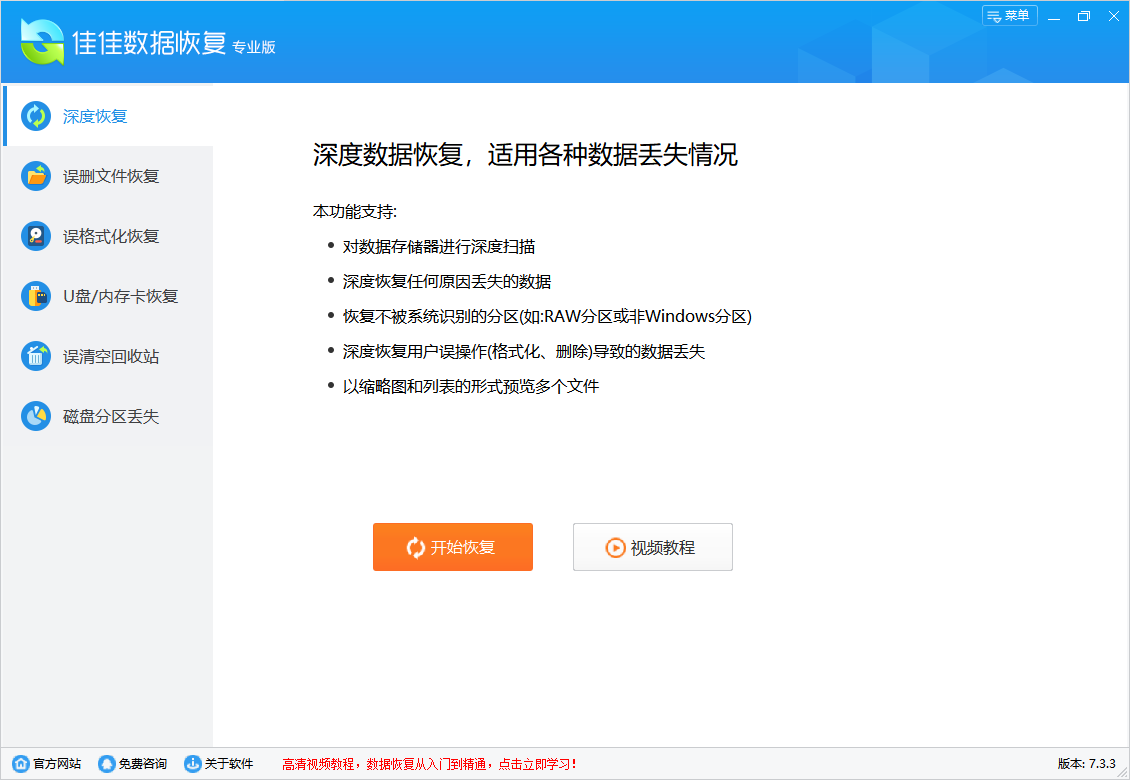
Task: Click the U盘/内存卡恢复 USB drive icon
Action: coord(36,296)
